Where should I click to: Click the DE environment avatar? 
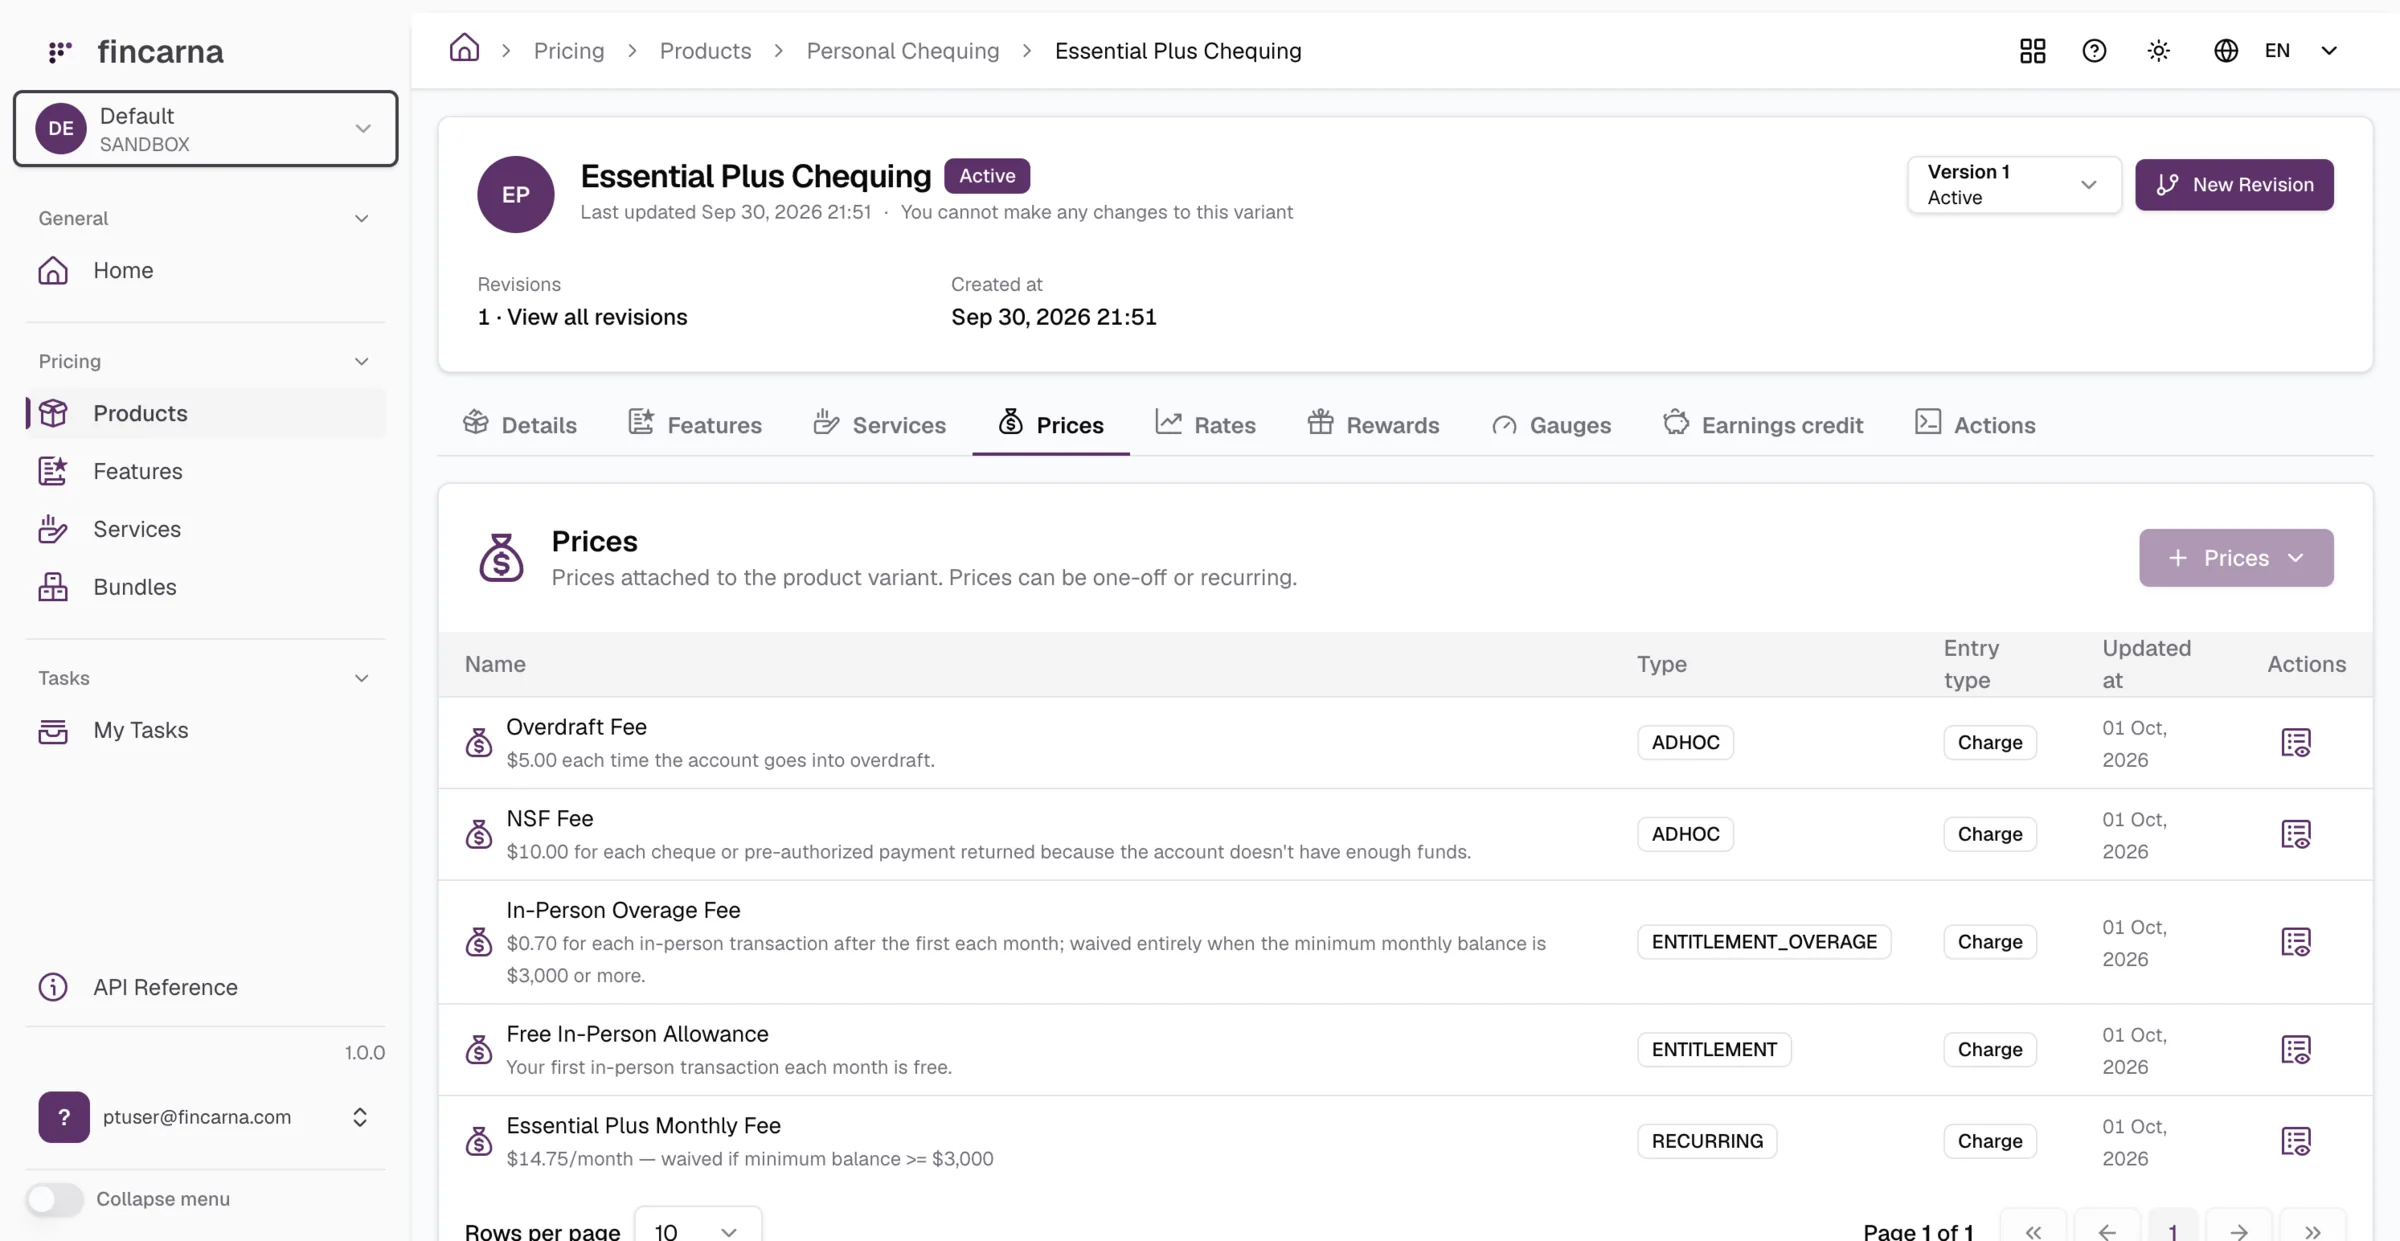point(61,128)
